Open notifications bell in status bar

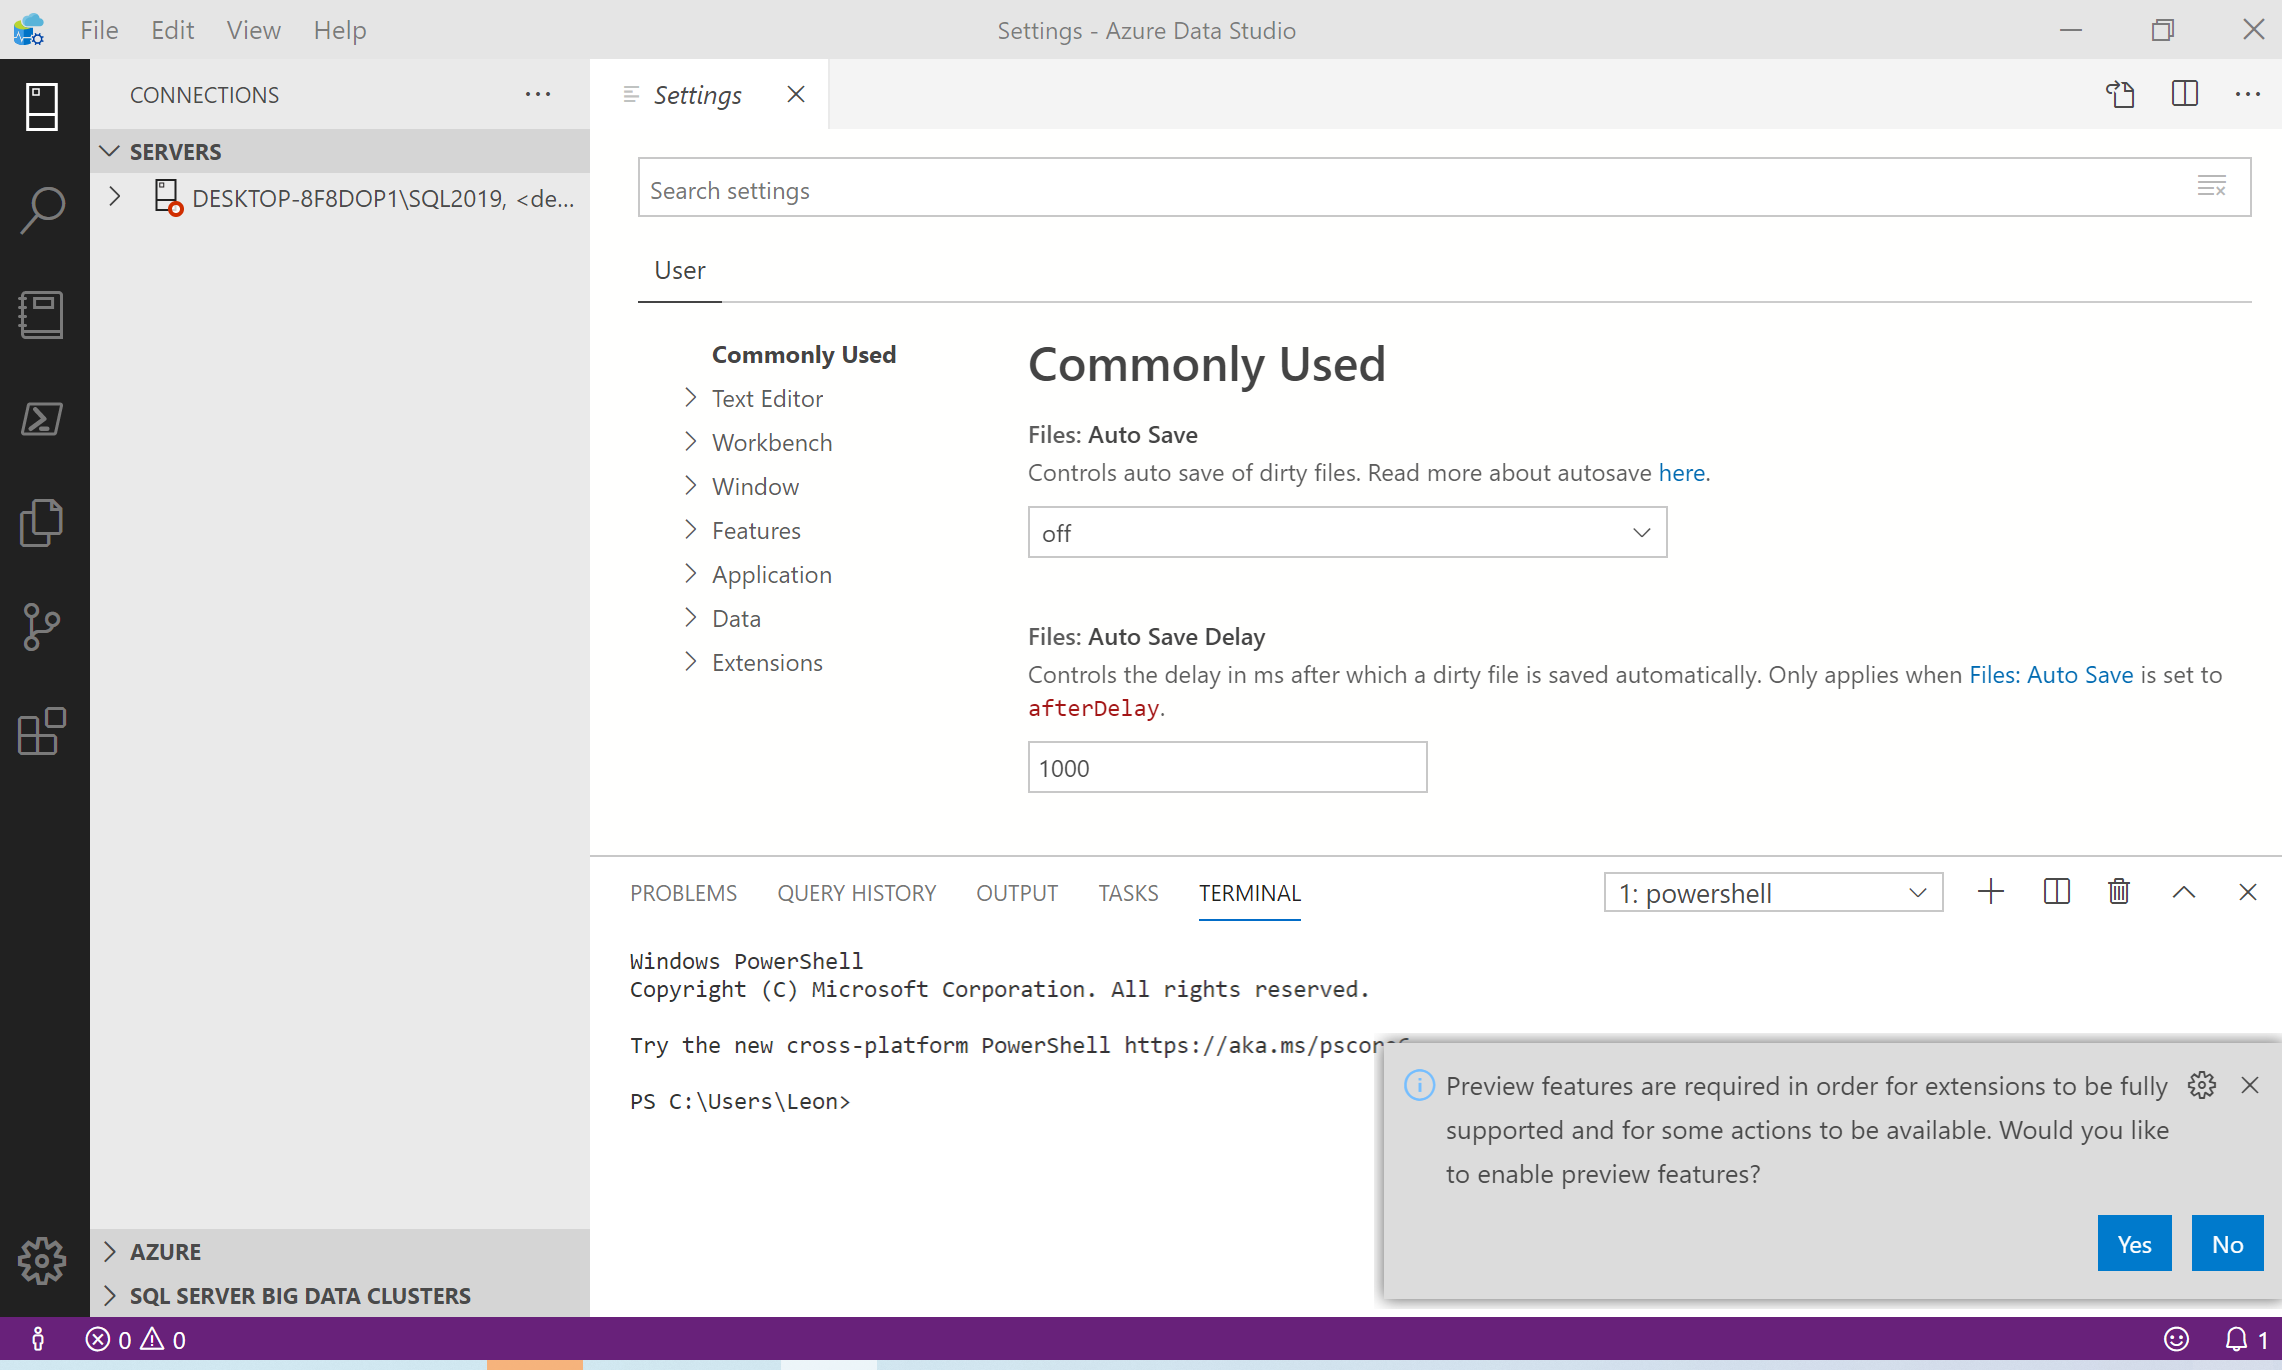[x=2236, y=1340]
